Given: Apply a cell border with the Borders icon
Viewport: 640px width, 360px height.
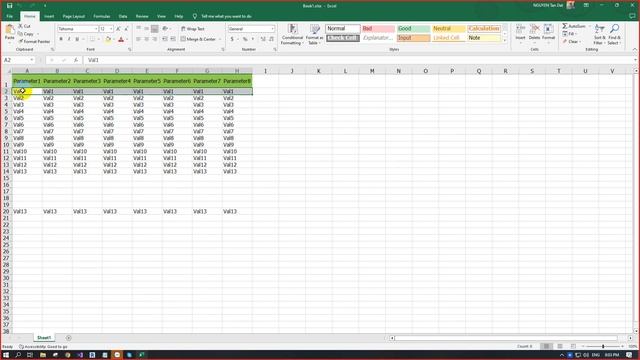Looking at the screenshot, I should (x=92, y=40).
